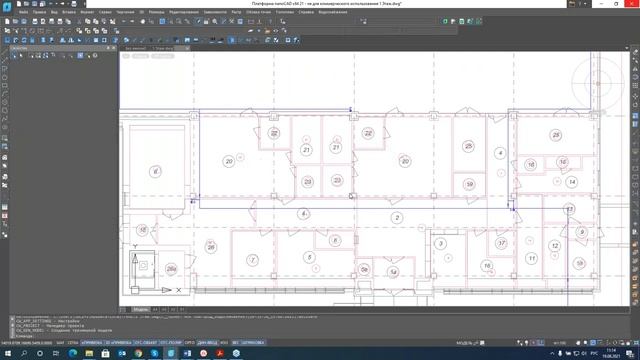Open the Файл menu
The width and height of the screenshot is (640, 360).
tap(23, 12)
